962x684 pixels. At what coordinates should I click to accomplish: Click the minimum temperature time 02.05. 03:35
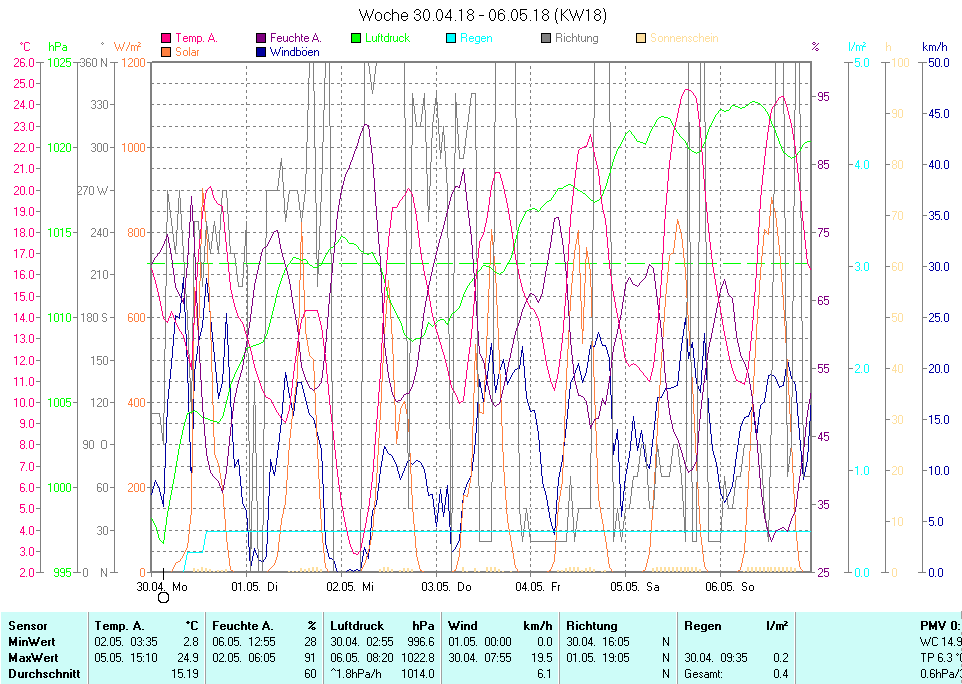(x=126, y=642)
